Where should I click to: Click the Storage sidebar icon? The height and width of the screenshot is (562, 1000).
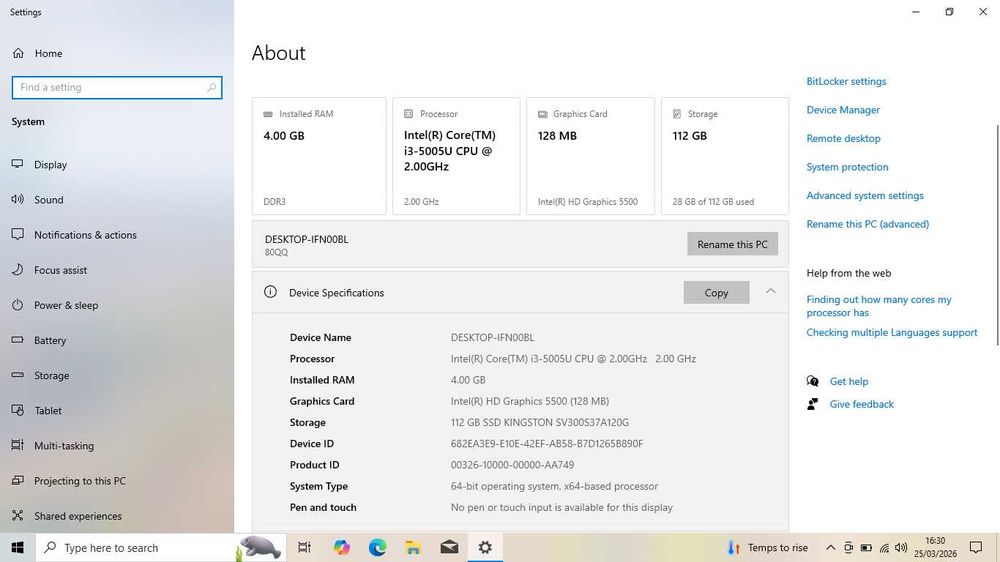tap(17, 375)
